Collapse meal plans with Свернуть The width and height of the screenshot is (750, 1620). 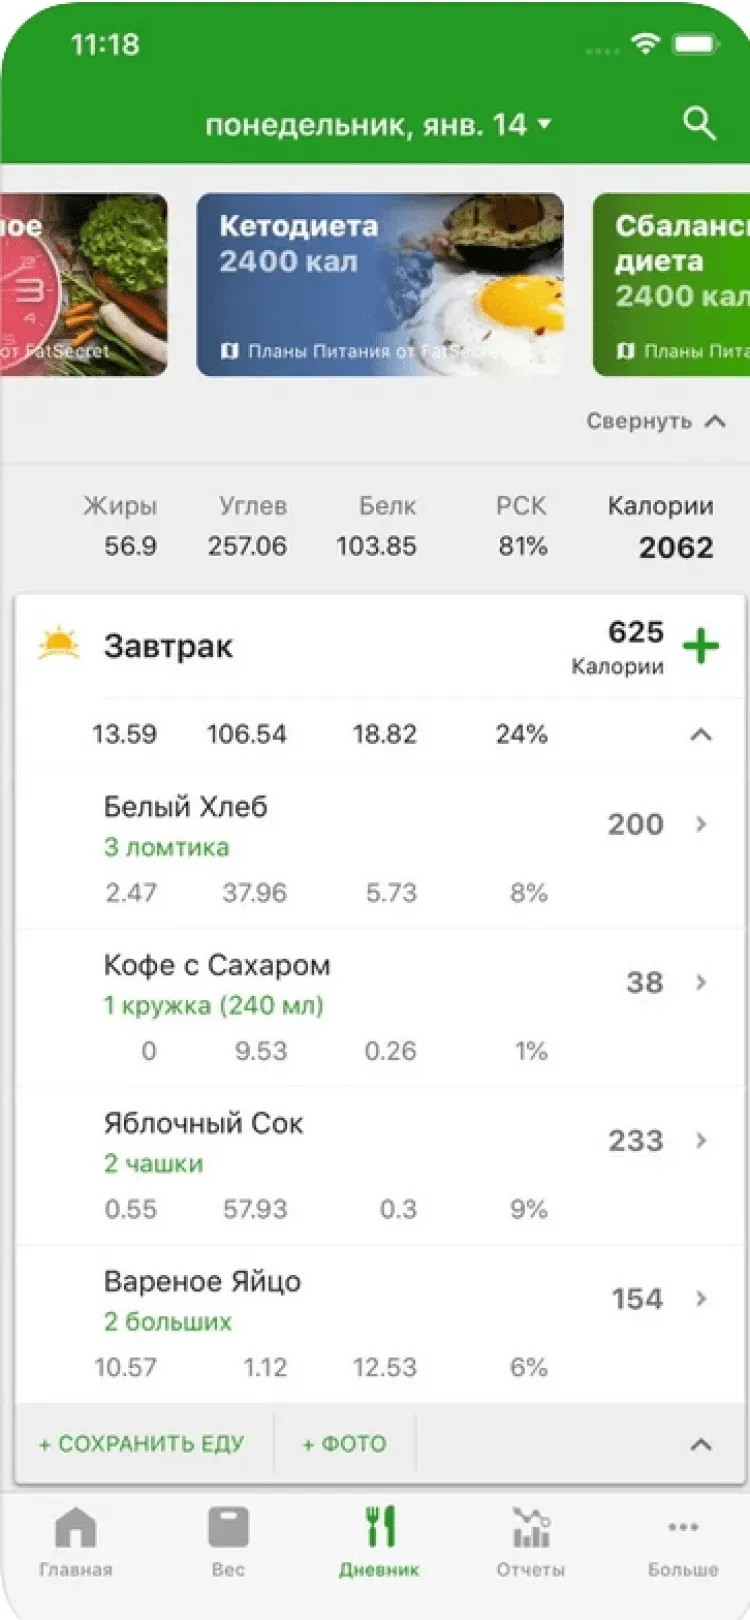click(655, 421)
